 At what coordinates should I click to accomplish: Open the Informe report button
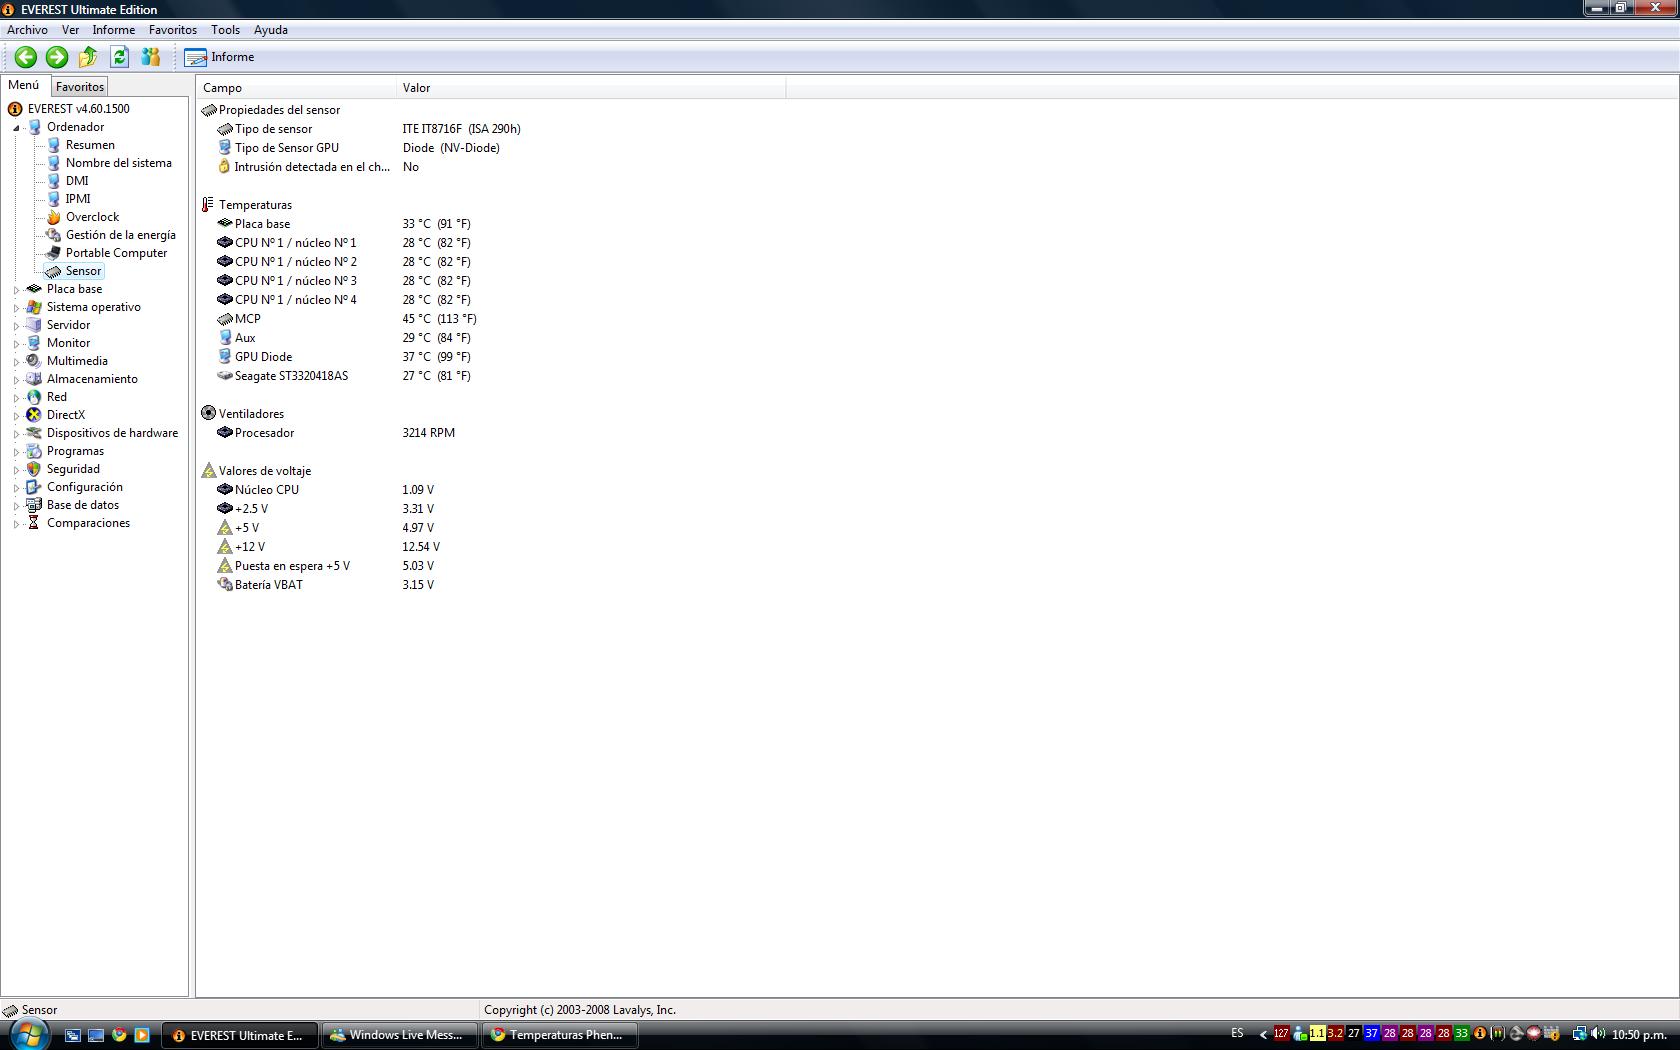coord(220,57)
